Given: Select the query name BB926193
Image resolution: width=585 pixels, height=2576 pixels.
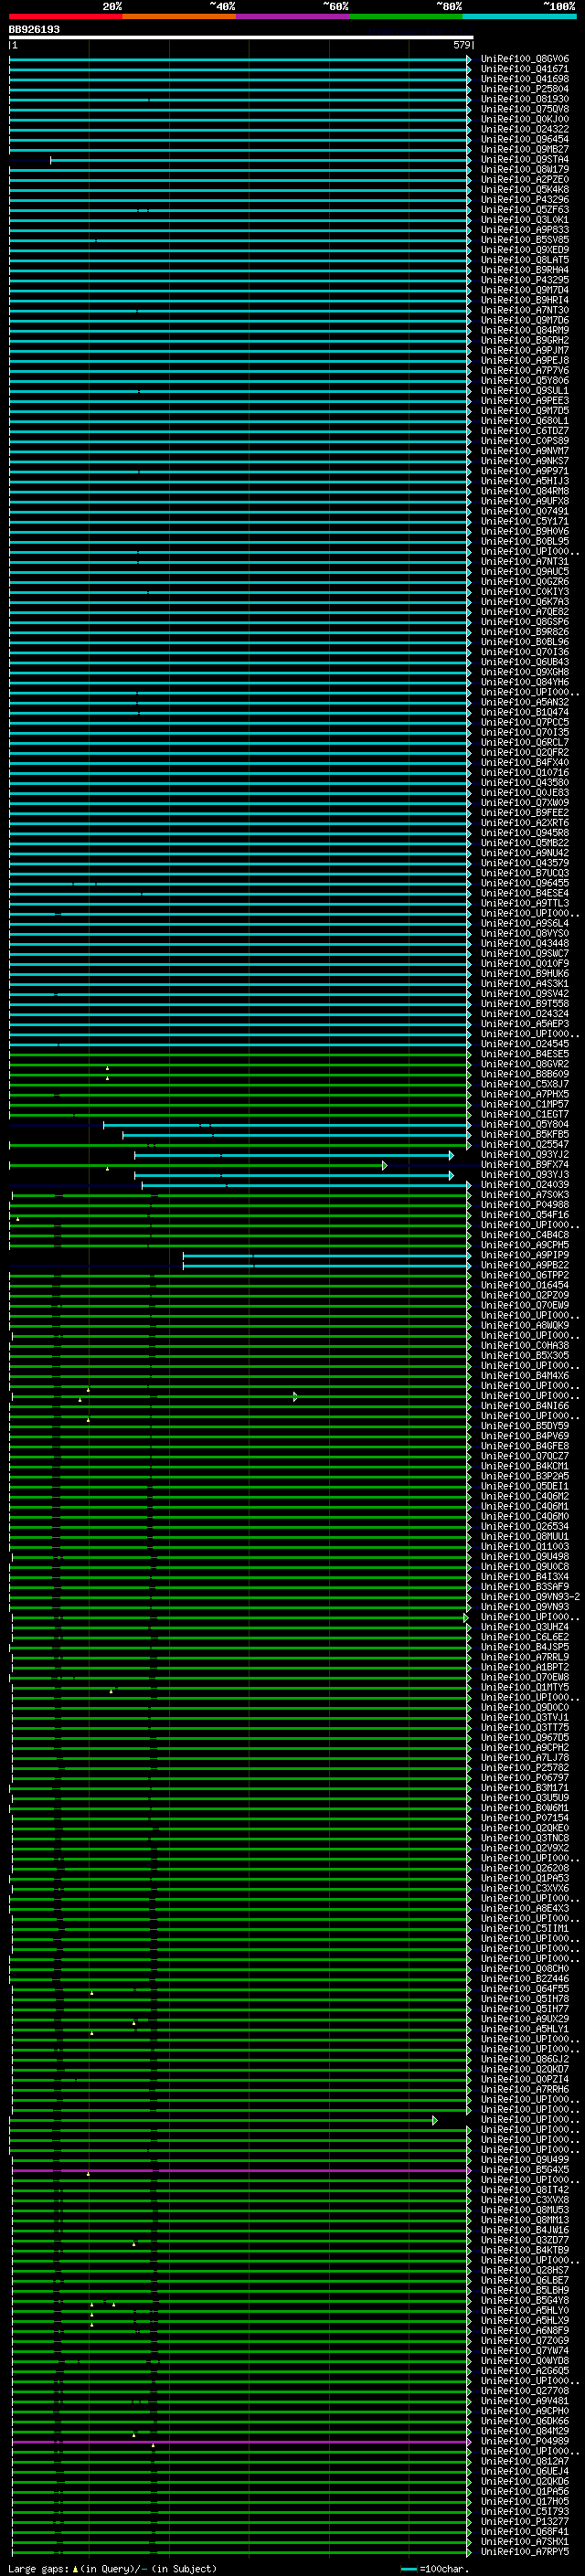Looking at the screenshot, I should (x=34, y=29).
